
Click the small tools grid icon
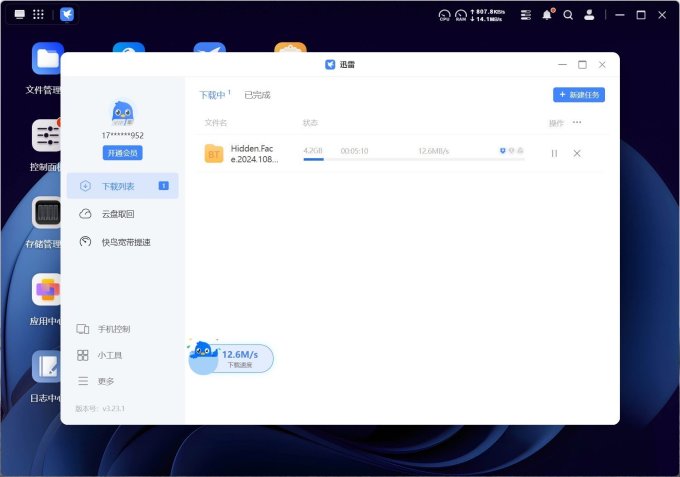point(83,355)
